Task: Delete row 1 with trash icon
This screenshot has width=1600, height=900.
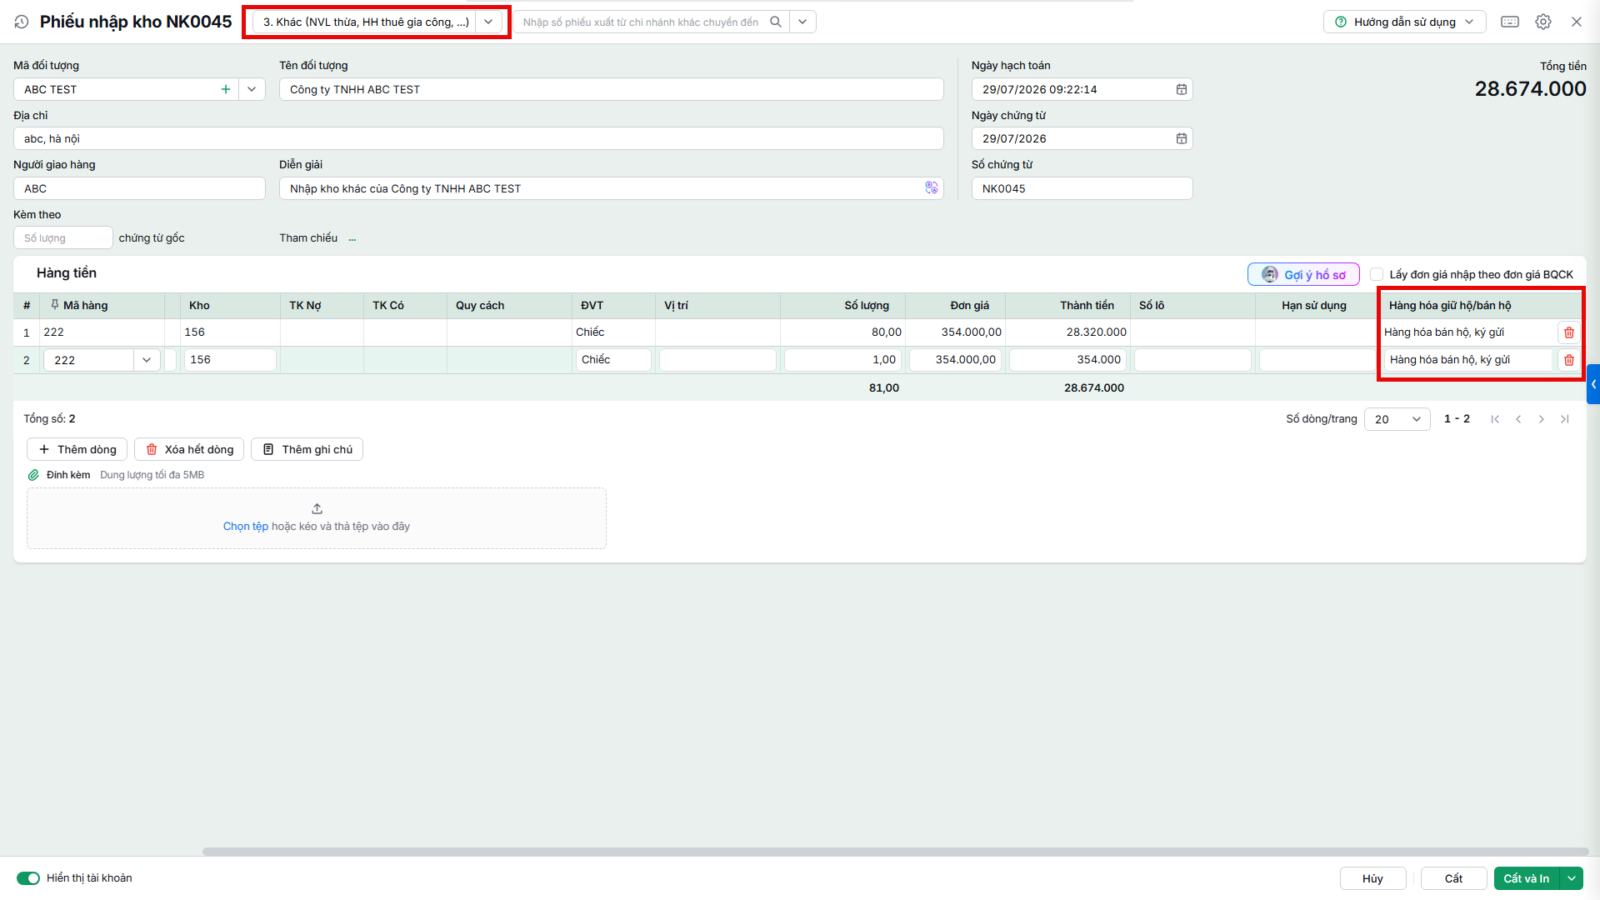Action: pos(1568,332)
